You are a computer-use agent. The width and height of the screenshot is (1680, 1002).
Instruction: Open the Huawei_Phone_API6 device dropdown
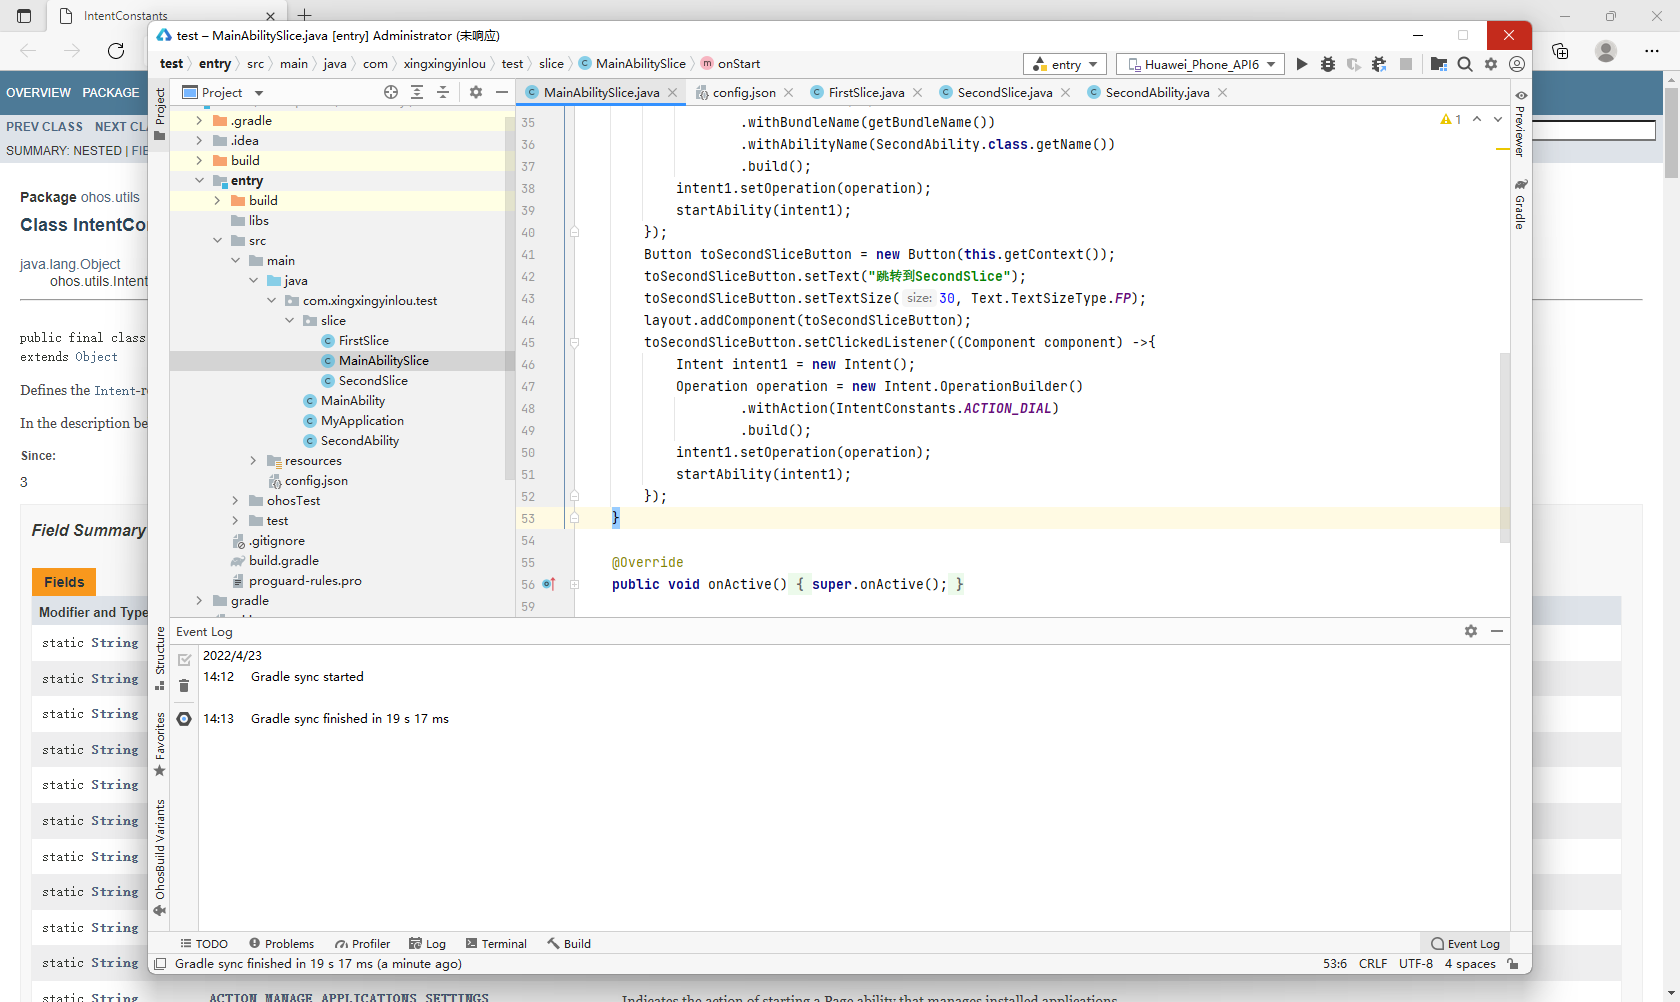(1200, 64)
